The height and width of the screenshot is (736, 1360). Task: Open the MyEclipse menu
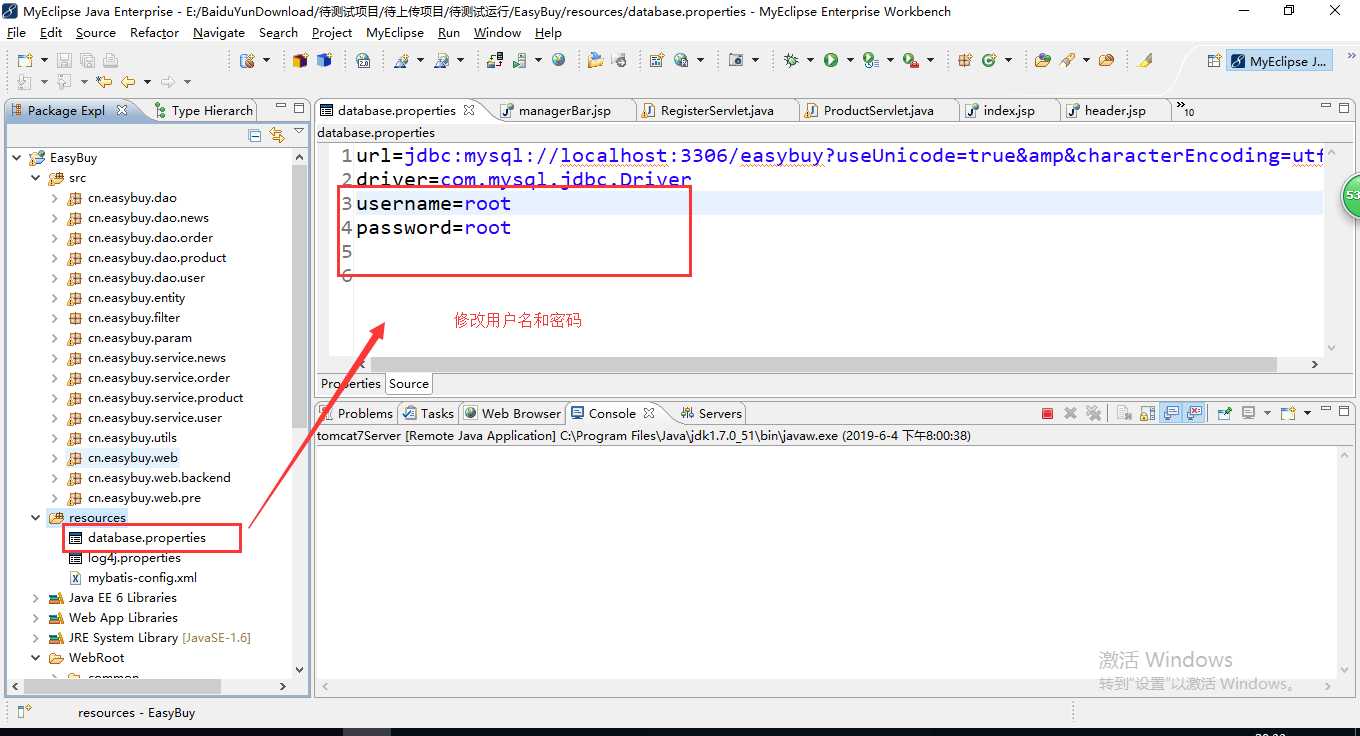click(x=395, y=32)
